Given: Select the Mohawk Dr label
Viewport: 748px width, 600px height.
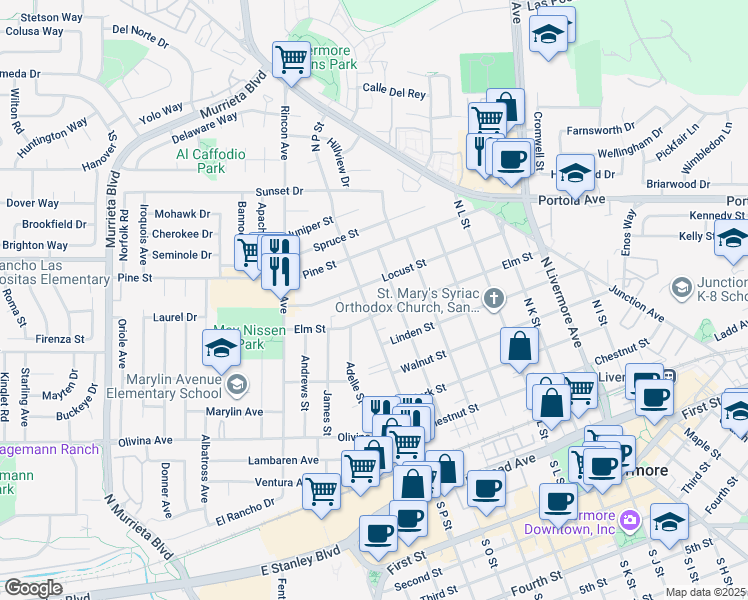Looking at the screenshot, I should tap(182, 214).
